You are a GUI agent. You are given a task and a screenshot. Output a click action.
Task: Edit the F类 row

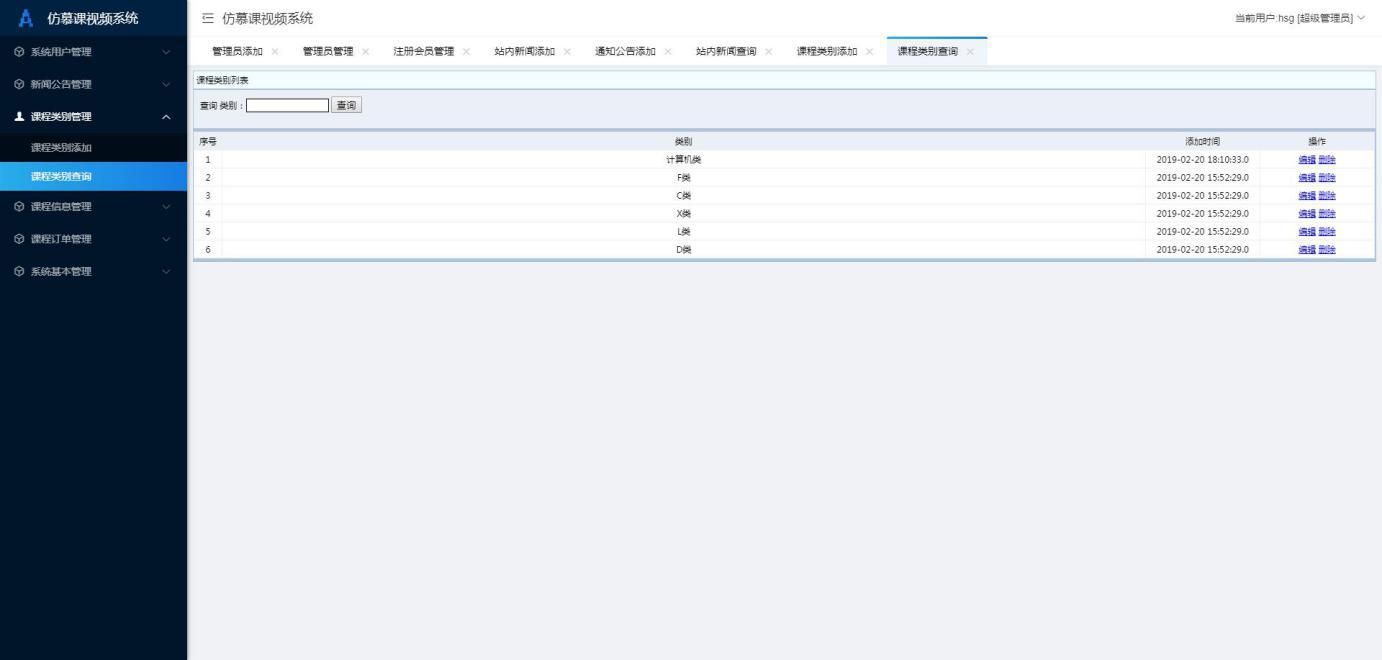coord(1307,178)
